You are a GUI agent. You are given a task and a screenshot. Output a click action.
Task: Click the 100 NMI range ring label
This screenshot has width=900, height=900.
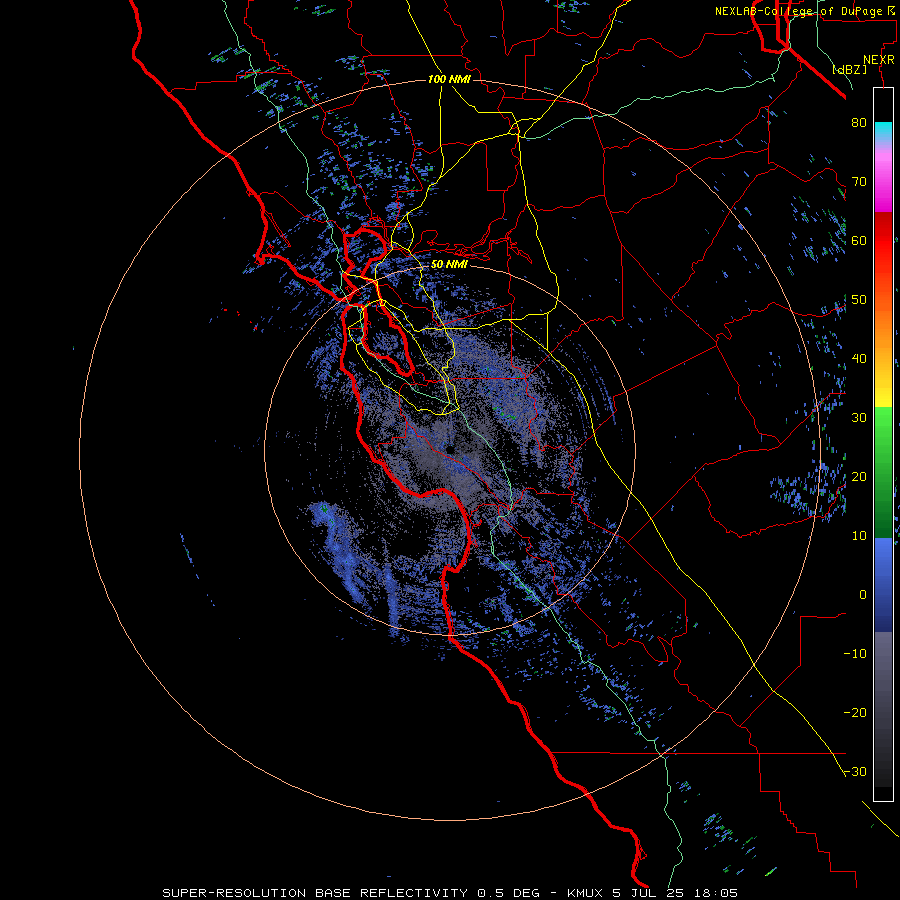[449, 79]
